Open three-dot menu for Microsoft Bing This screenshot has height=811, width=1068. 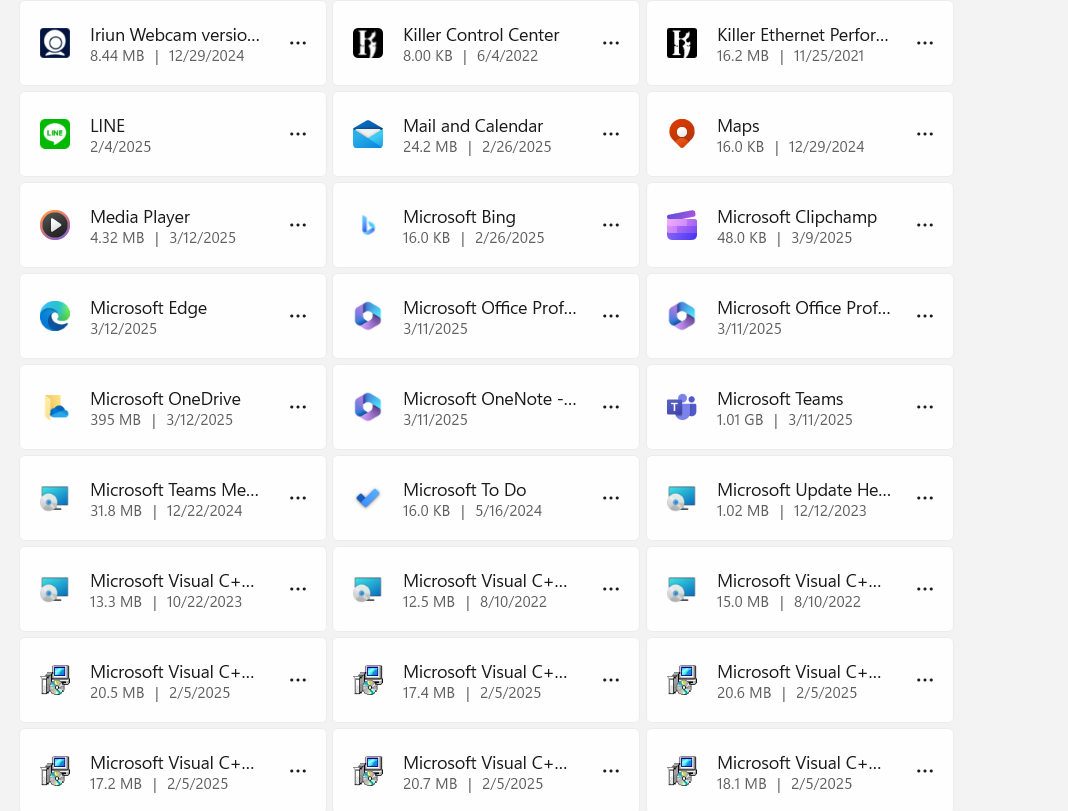pyautogui.click(x=611, y=225)
